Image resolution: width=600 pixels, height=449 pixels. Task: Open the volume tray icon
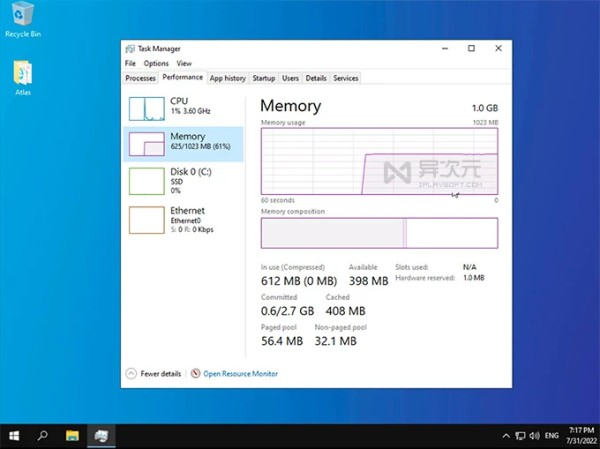point(534,436)
